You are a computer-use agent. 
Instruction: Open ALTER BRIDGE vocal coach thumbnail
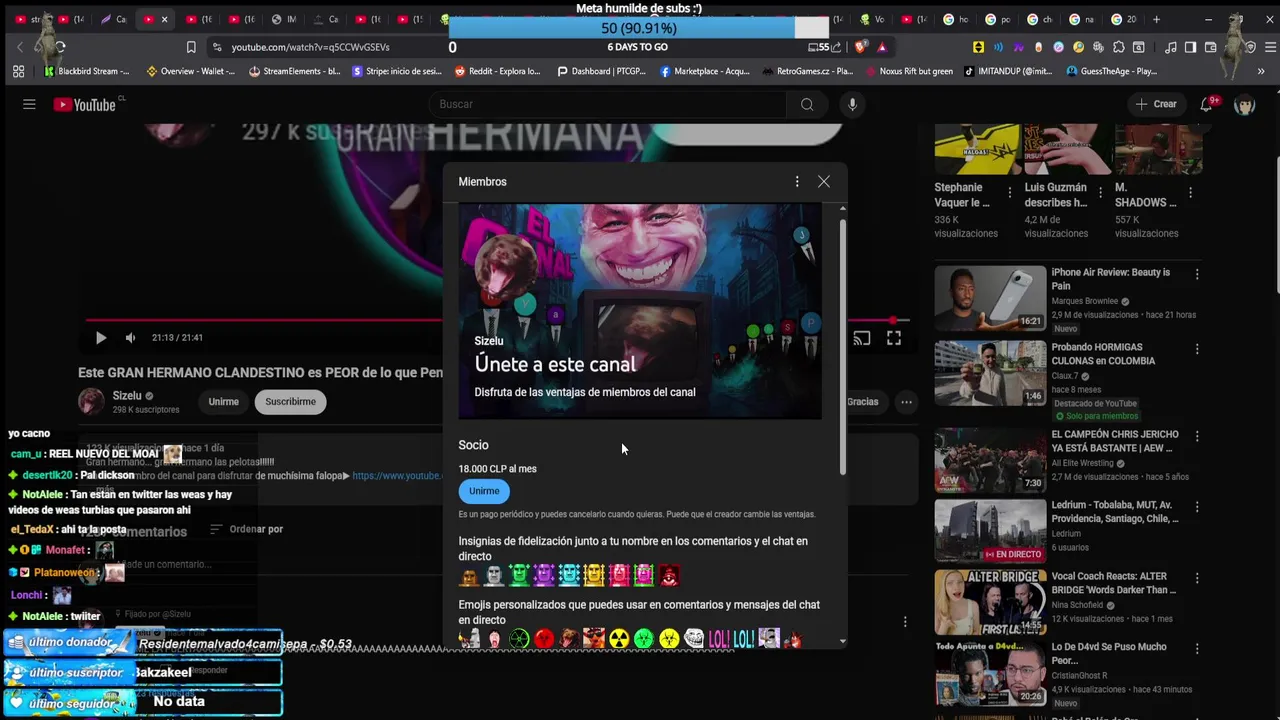click(x=990, y=602)
